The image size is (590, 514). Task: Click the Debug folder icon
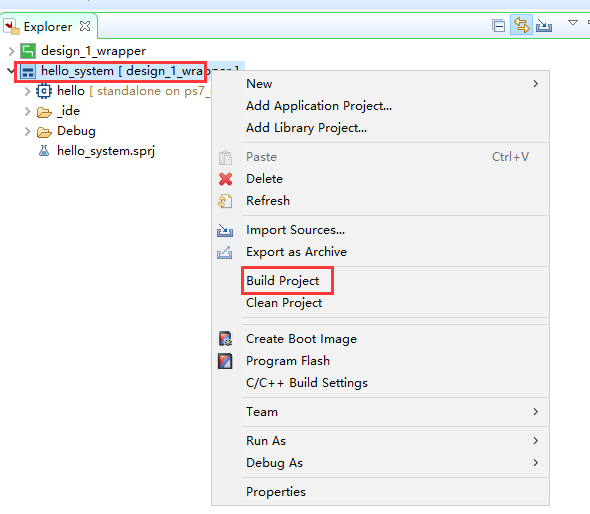44,132
